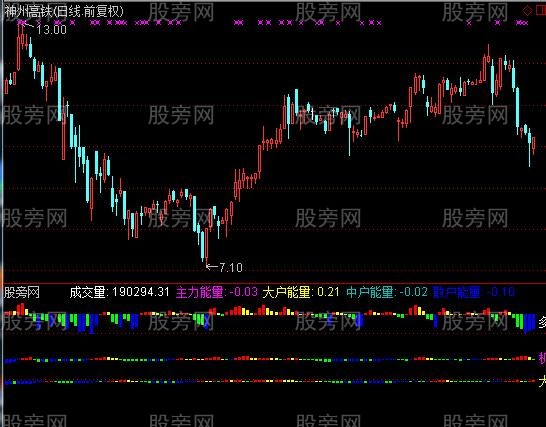Screen dimensions: 546x427
Task: Click the 成交量: 190294.31 readout
Action: click(x=119, y=292)
